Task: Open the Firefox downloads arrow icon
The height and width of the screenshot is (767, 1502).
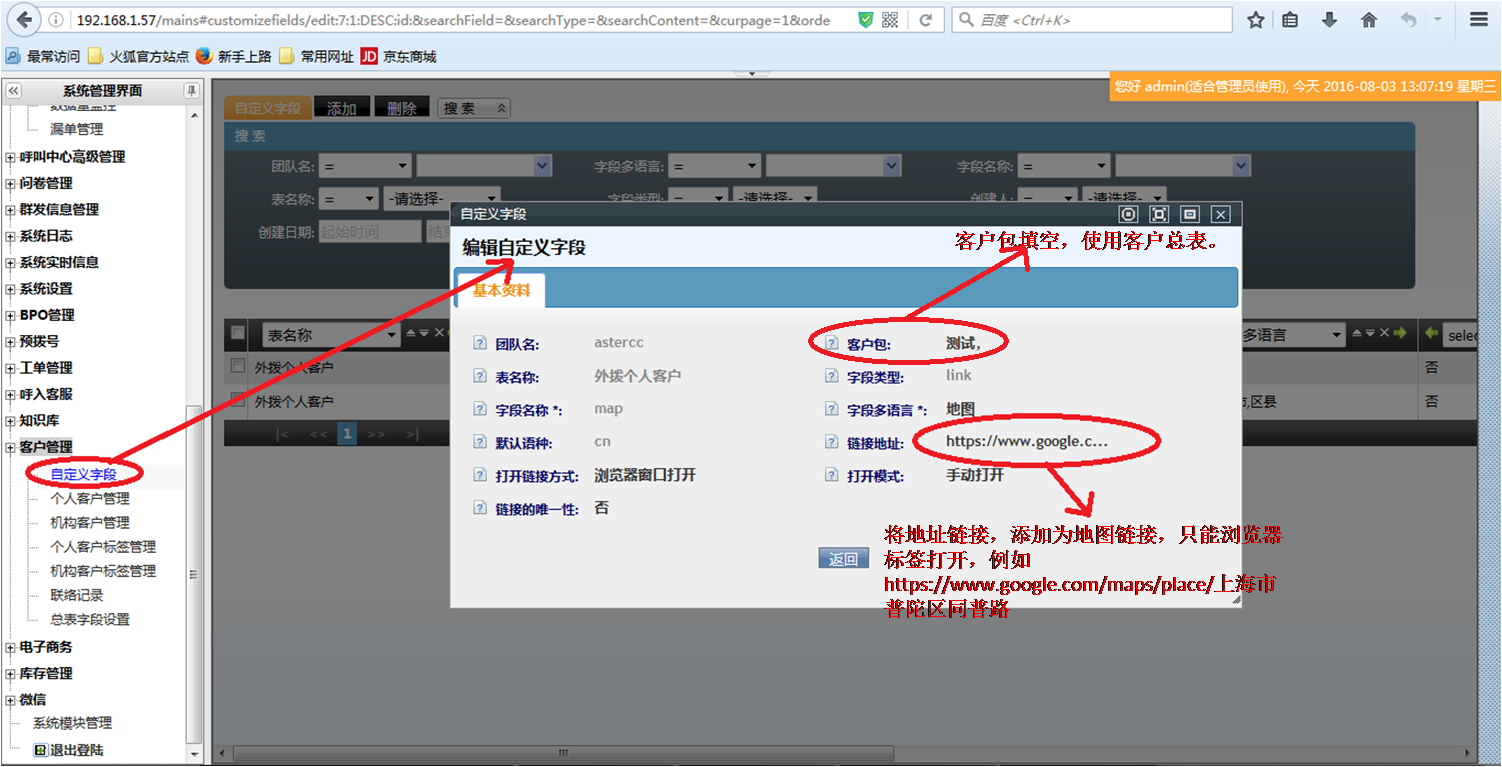Action: (1329, 20)
